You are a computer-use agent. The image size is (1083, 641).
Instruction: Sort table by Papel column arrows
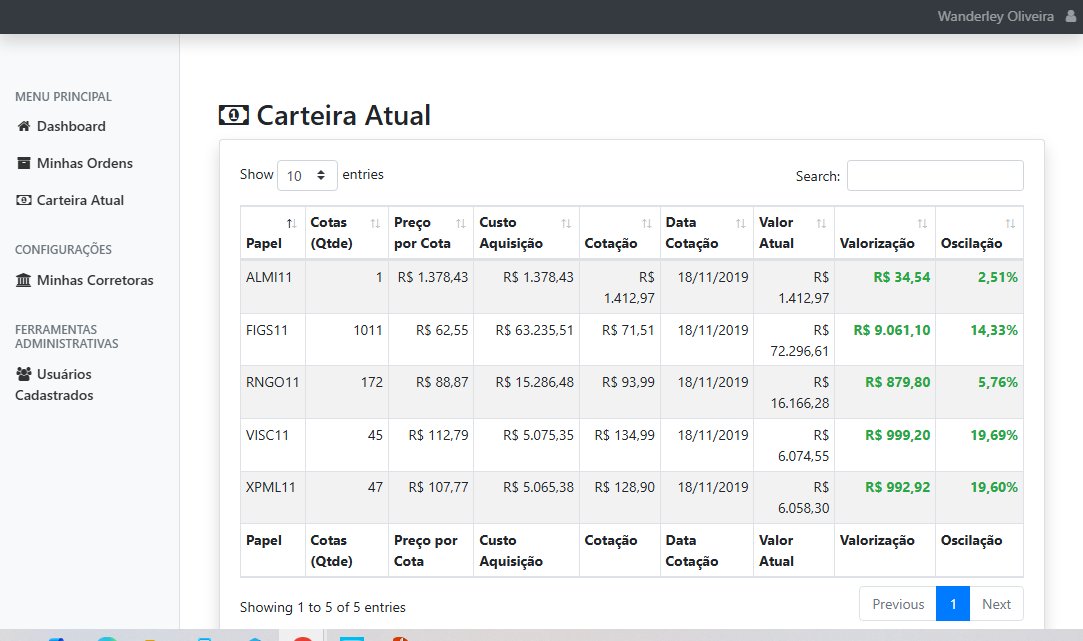tap(291, 223)
